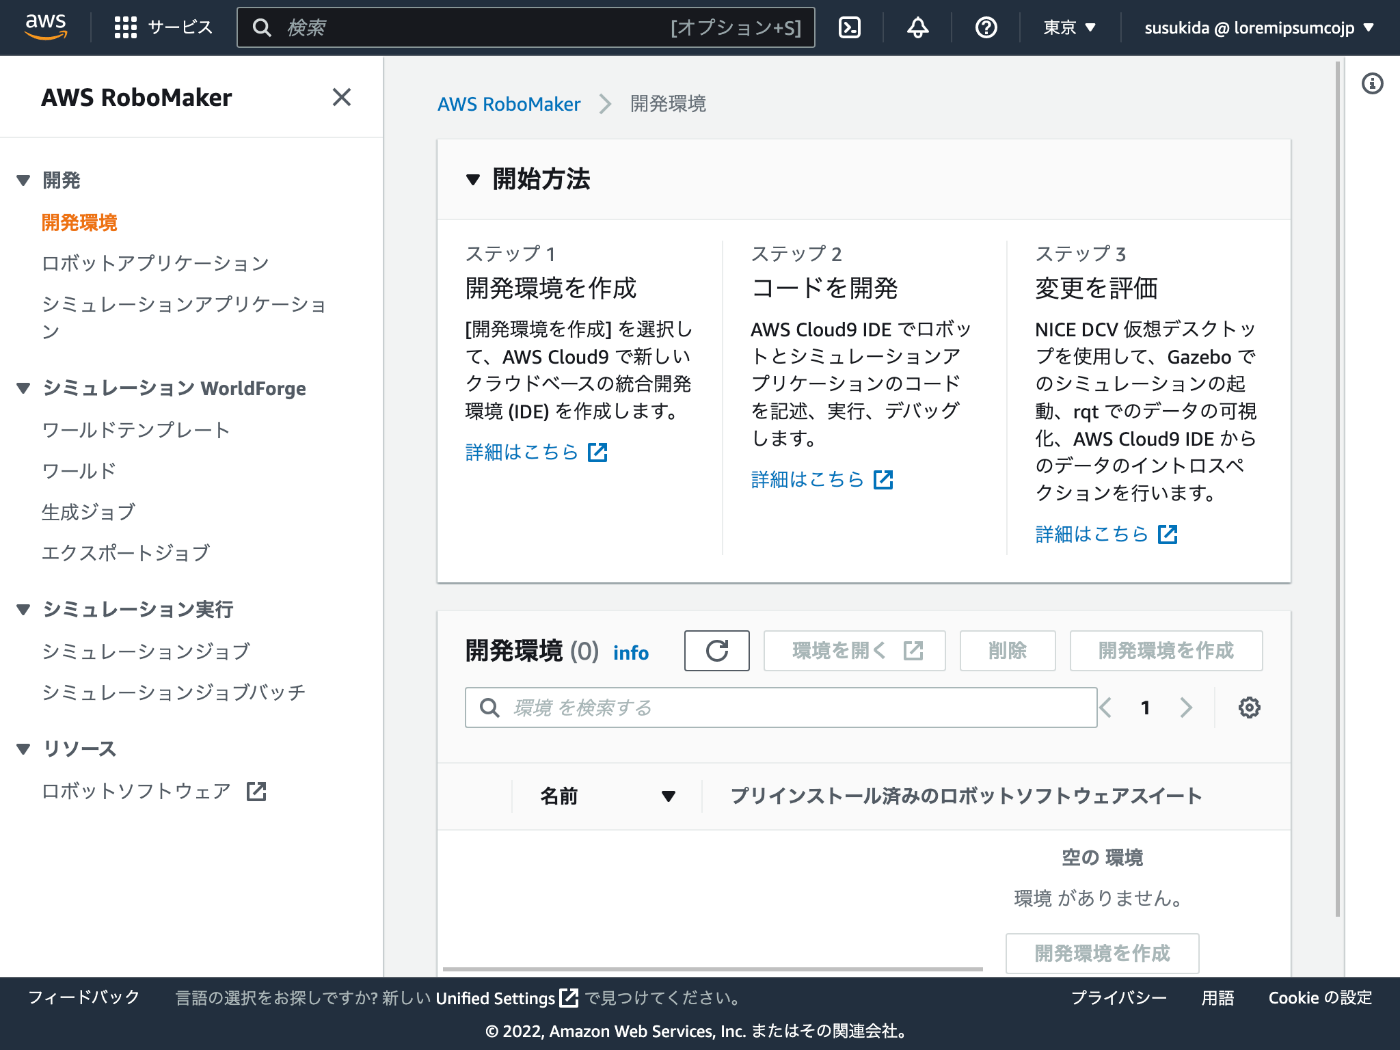
Task: Open the susukida account dropdown
Action: (1259, 28)
